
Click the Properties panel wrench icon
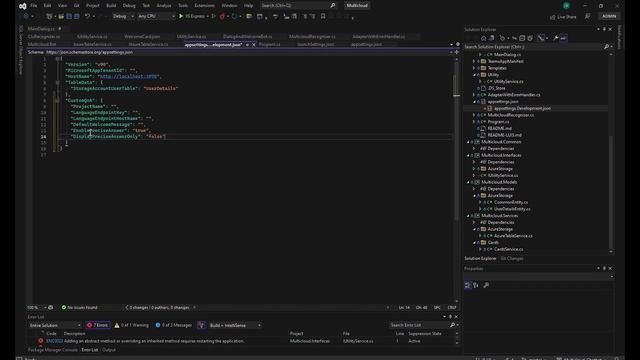(486, 285)
